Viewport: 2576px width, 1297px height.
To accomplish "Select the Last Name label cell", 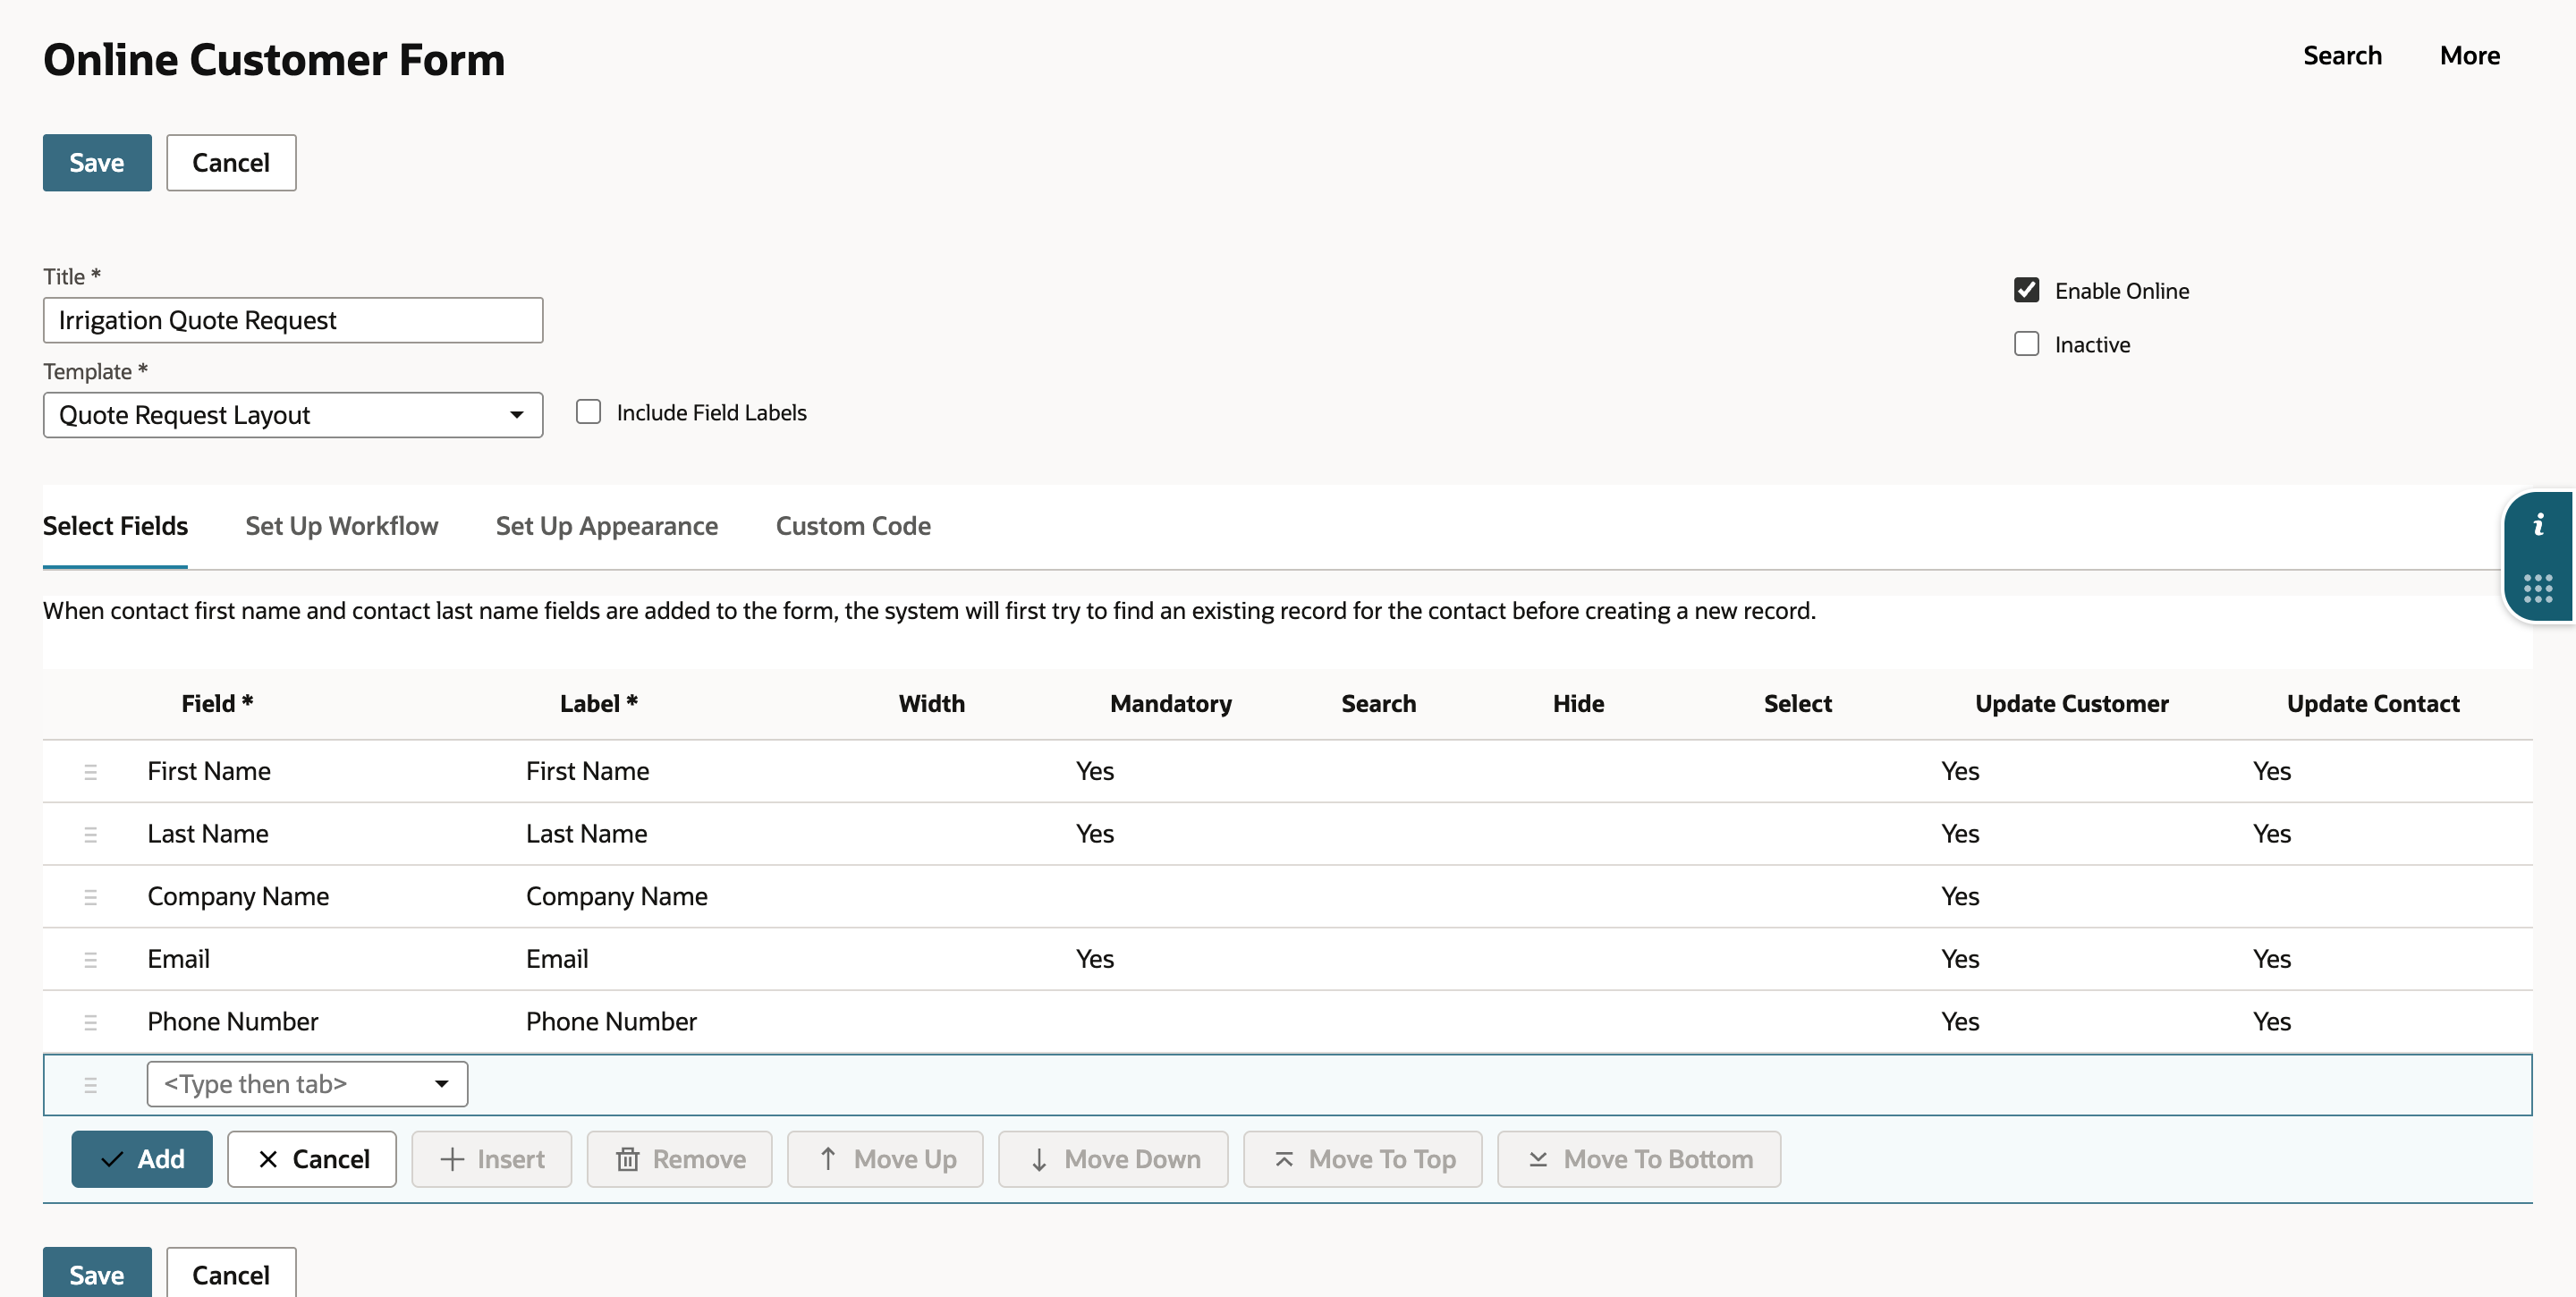I will click(x=586, y=834).
